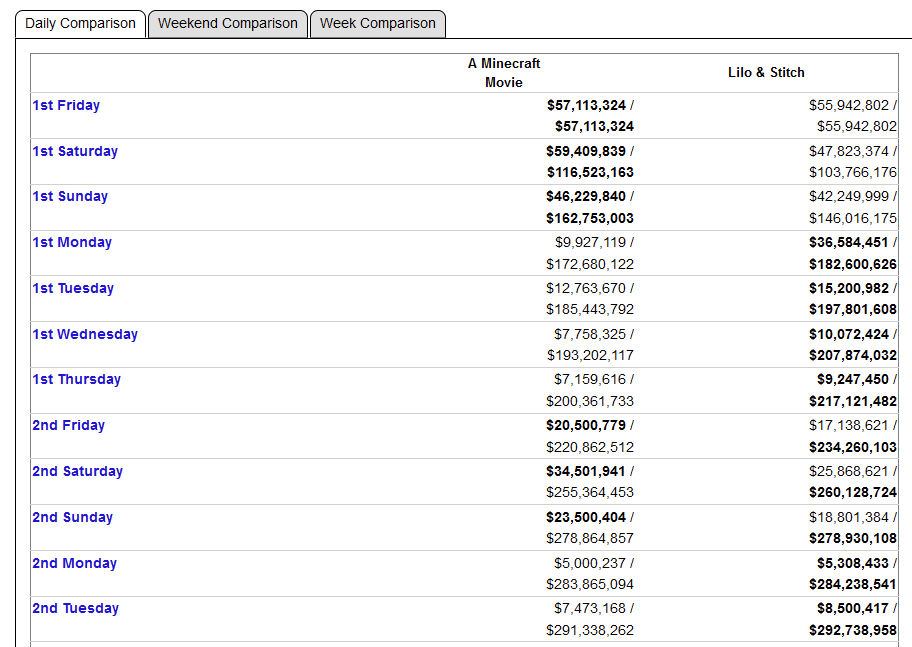The image size is (912, 647).
Task: Select the 1st Wednesday link
Action: [x=85, y=334]
